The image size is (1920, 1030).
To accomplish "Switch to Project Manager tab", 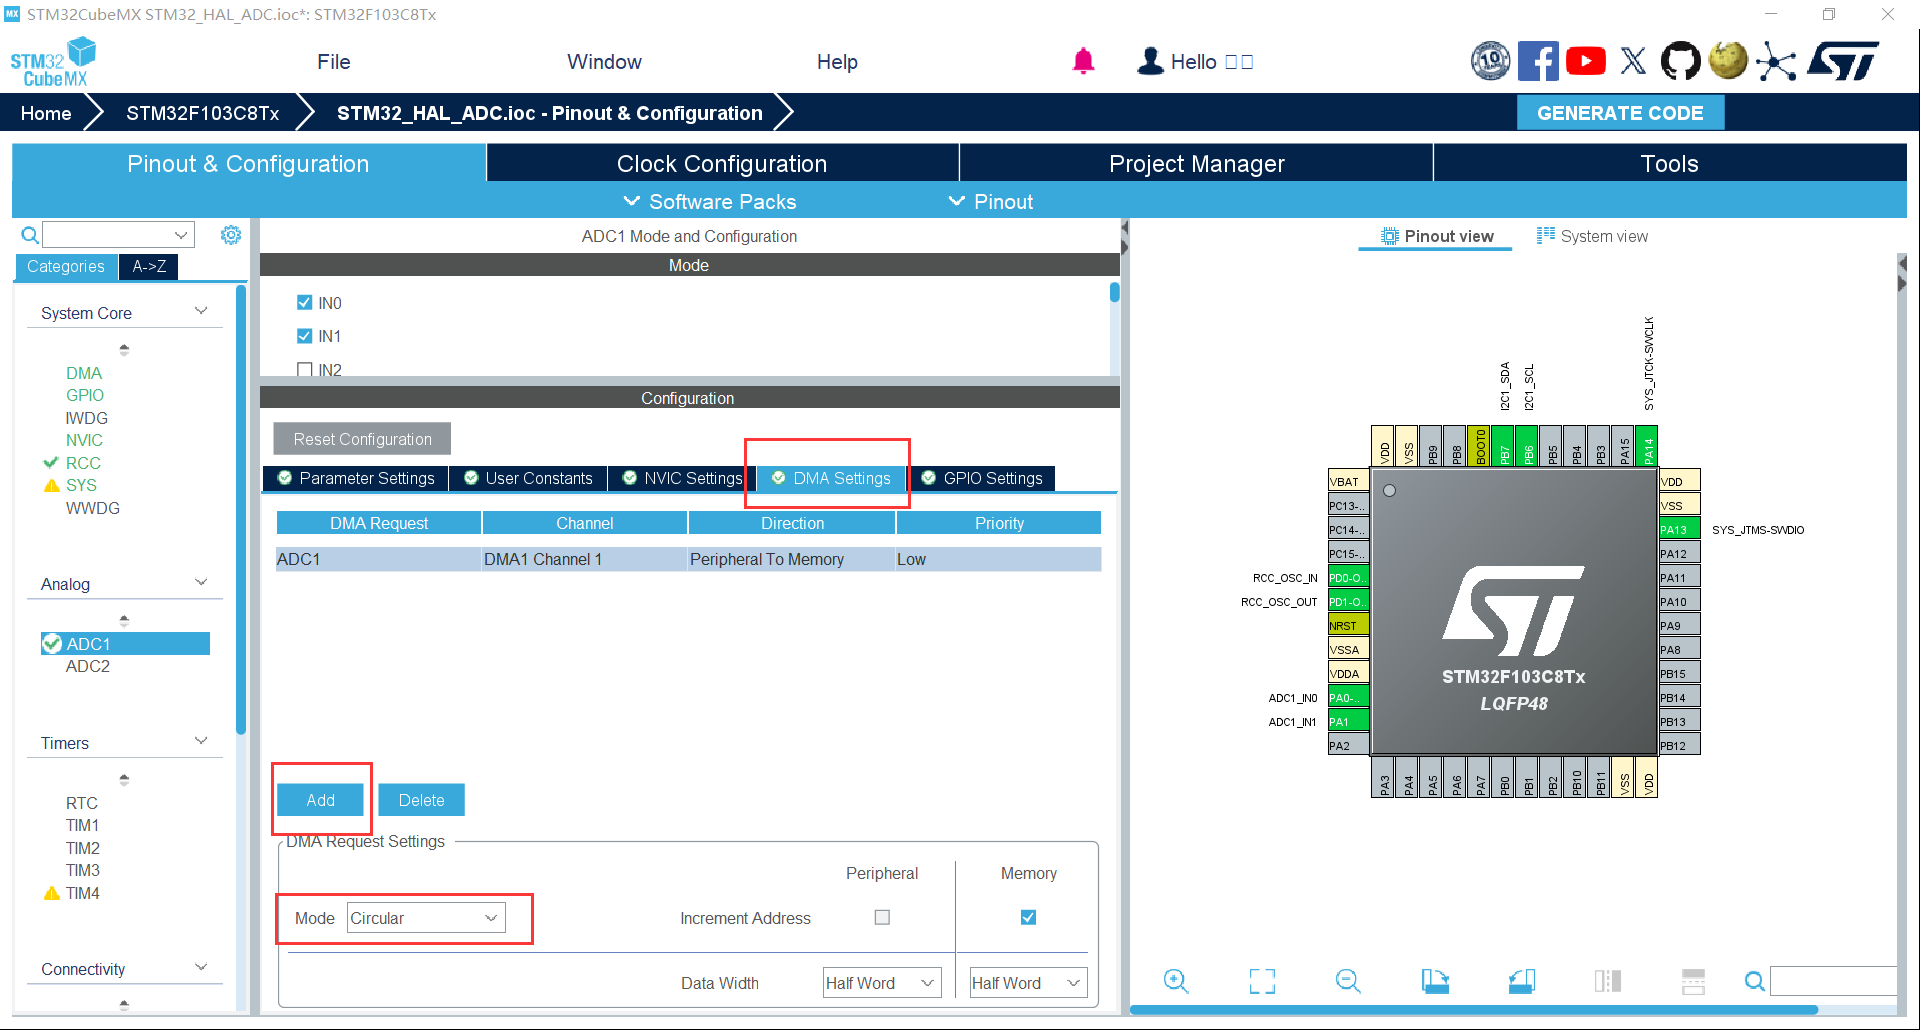I will point(1196,163).
